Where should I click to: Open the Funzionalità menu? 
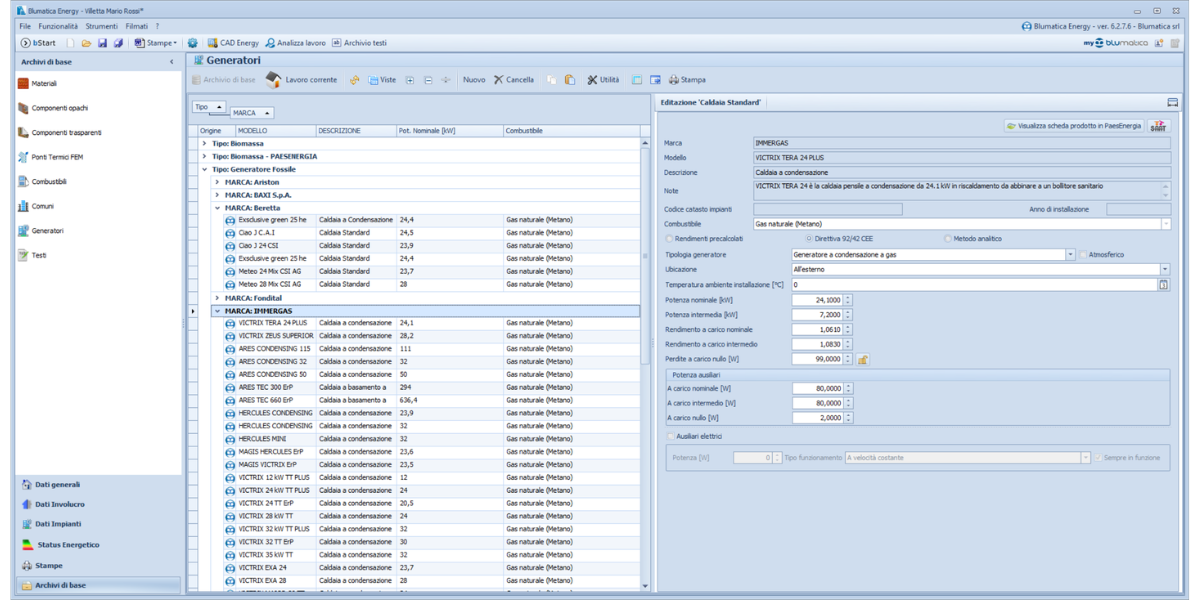[x=58, y=25]
